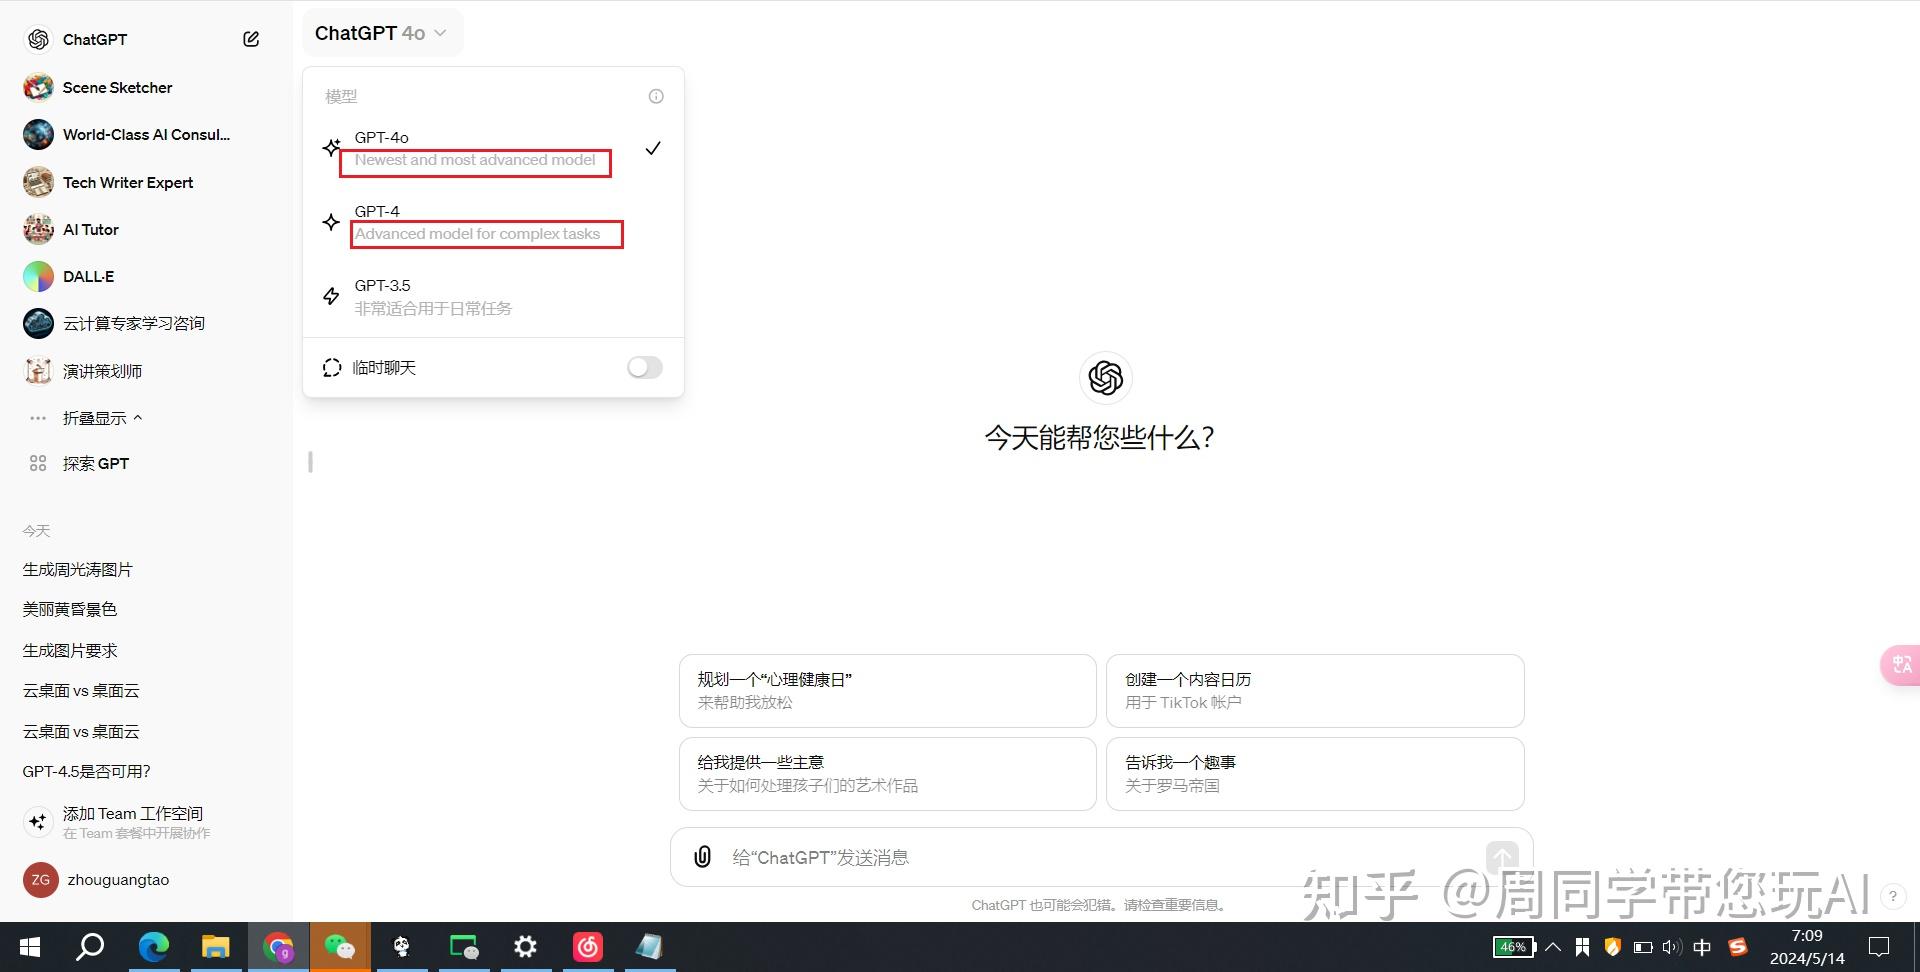Enable the 临时聊天 toggle
This screenshot has height=972, width=1920.
coord(644,367)
